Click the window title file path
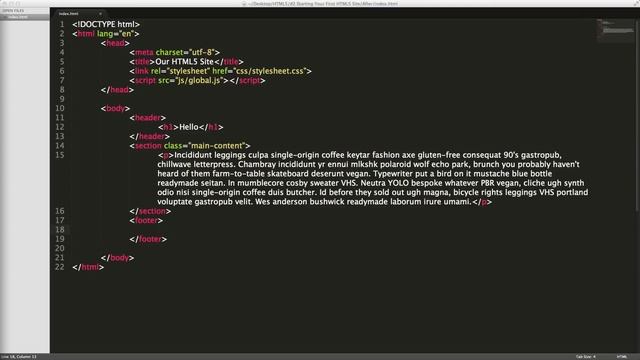The height and width of the screenshot is (360, 640). pyautogui.click(x=323, y=4)
